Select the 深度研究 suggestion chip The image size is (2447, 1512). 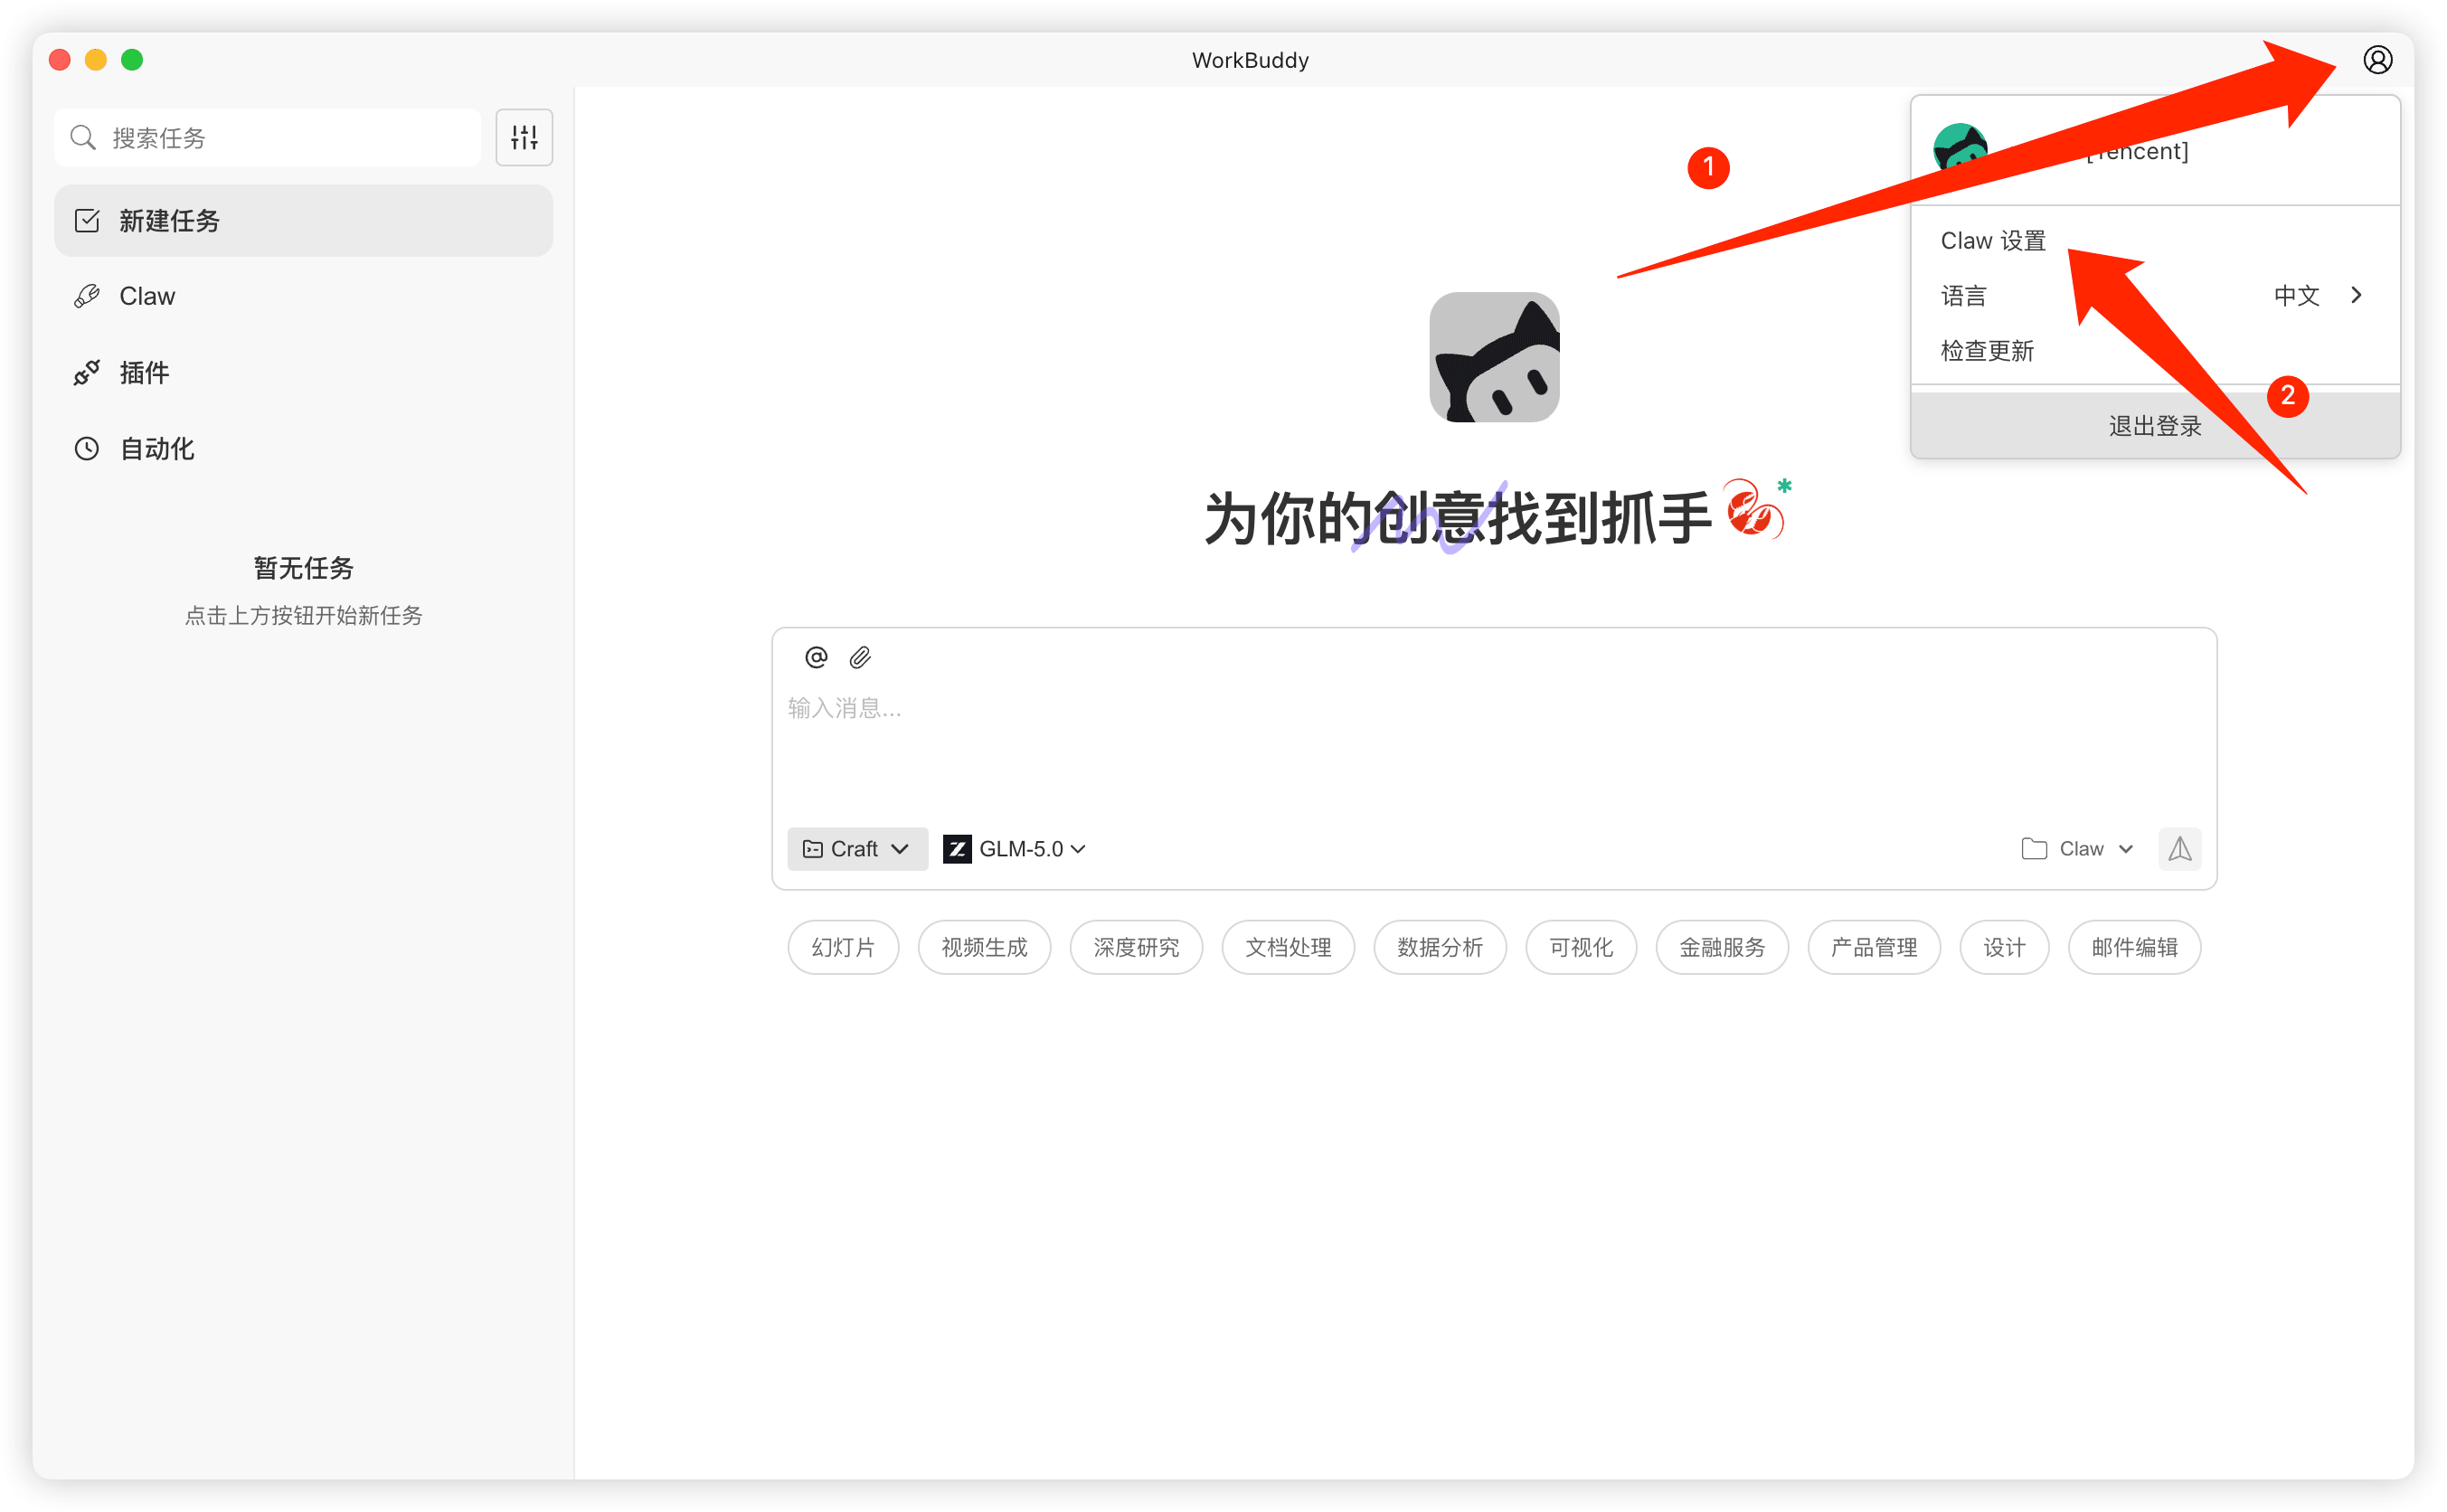[x=1136, y=947]
